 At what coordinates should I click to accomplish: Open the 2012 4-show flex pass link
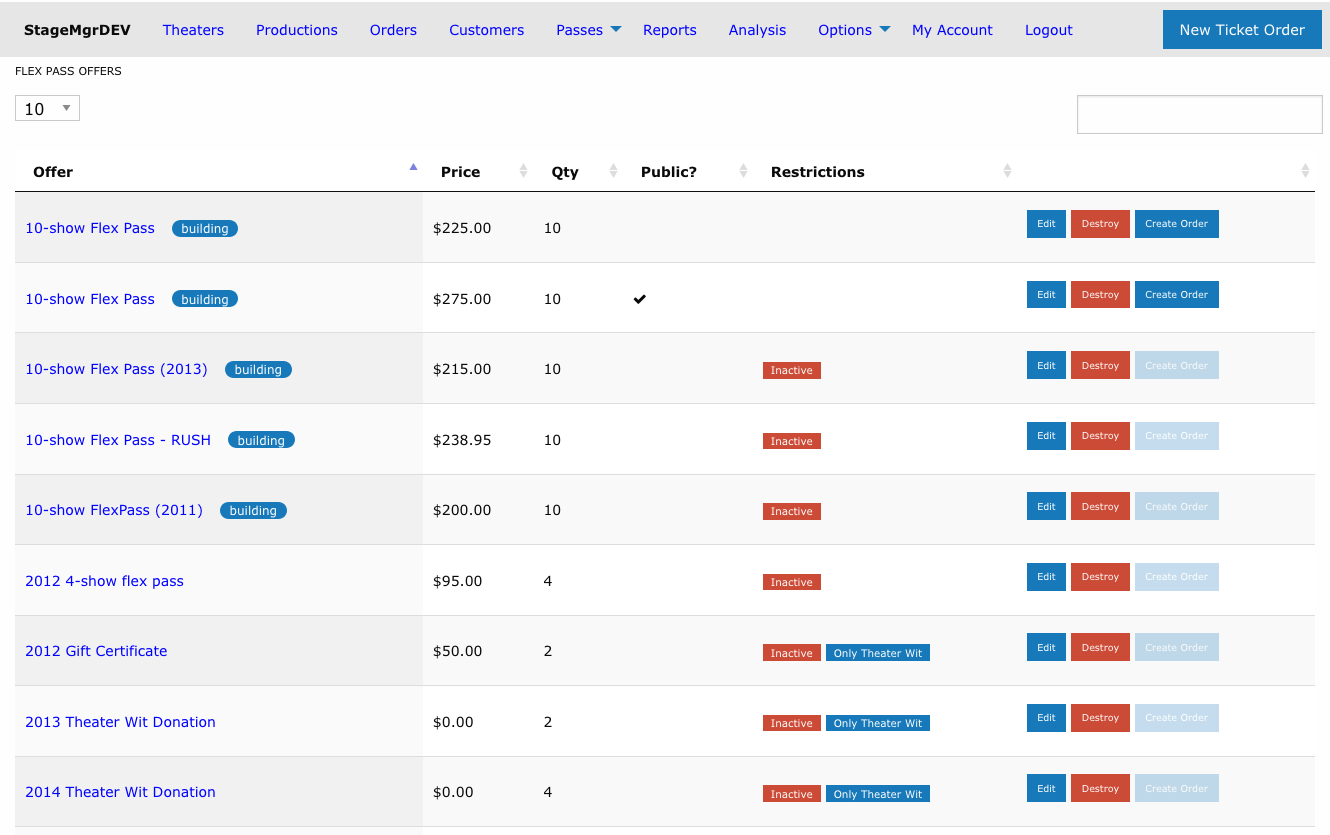pyautogui.click(x=104, y=581)
